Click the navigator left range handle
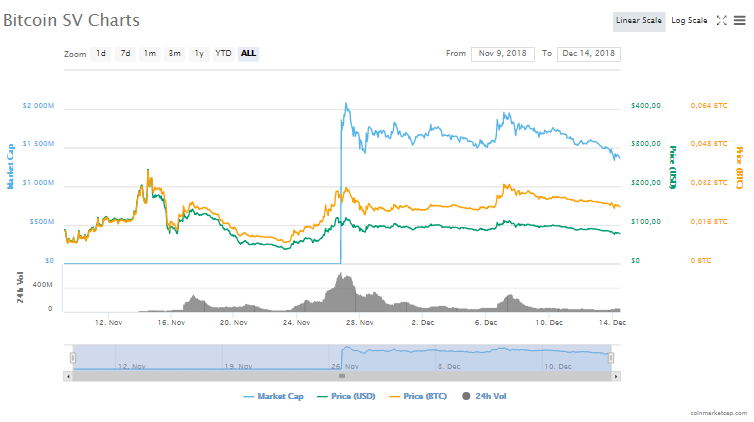This screenshot has height=422, width=754. tap(73, 358)
